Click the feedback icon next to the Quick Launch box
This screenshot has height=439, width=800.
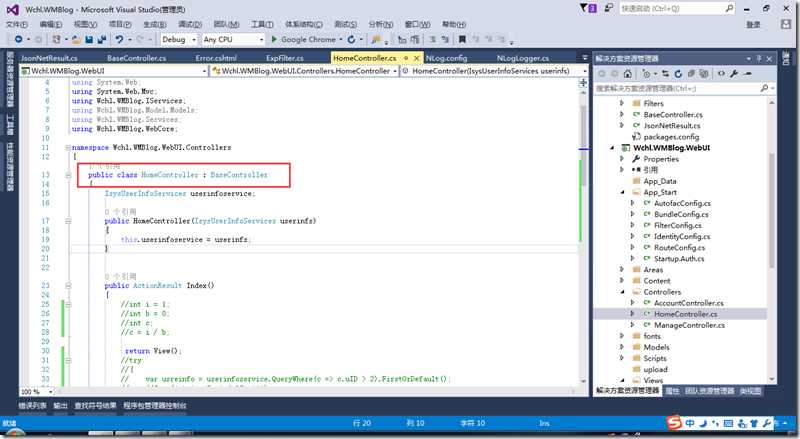[609, 8]
